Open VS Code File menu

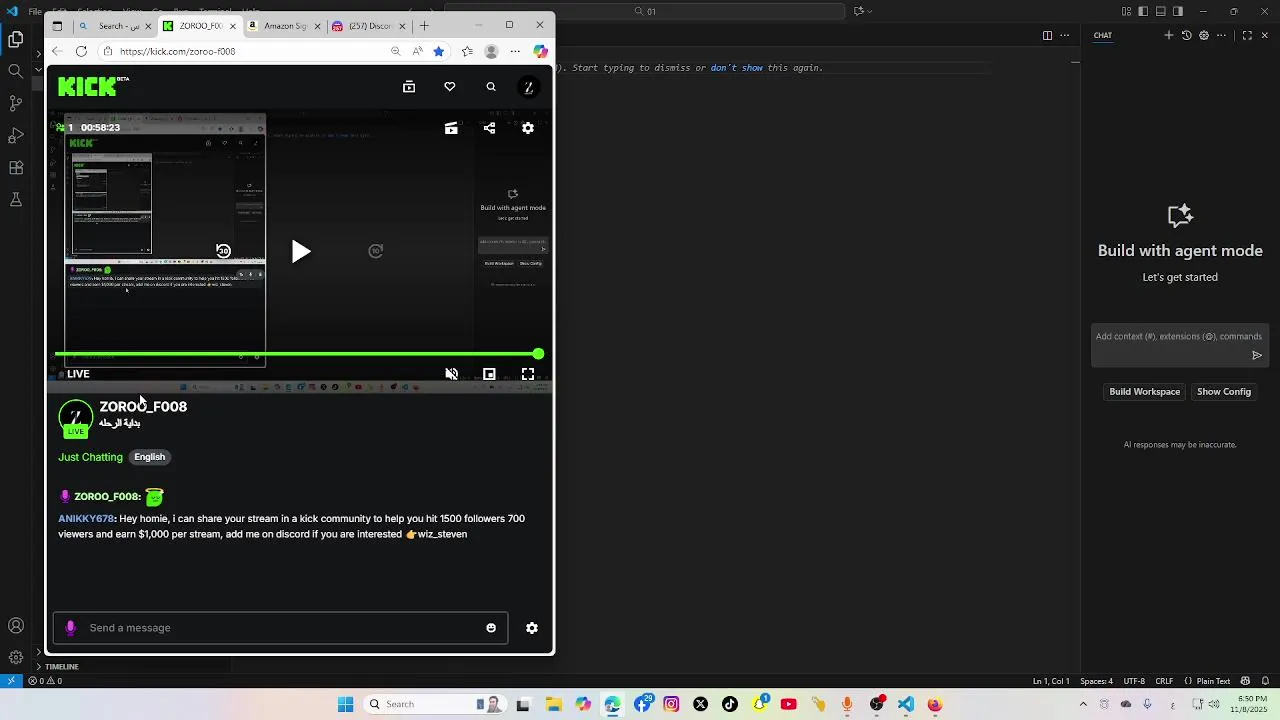35,11
